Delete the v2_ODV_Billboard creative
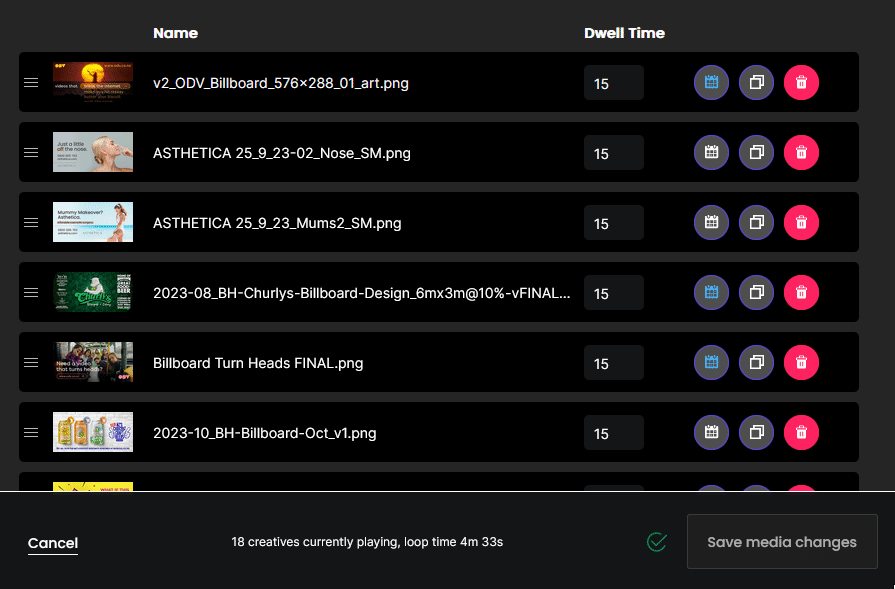The image size is (895, 589). coord(801,82)
